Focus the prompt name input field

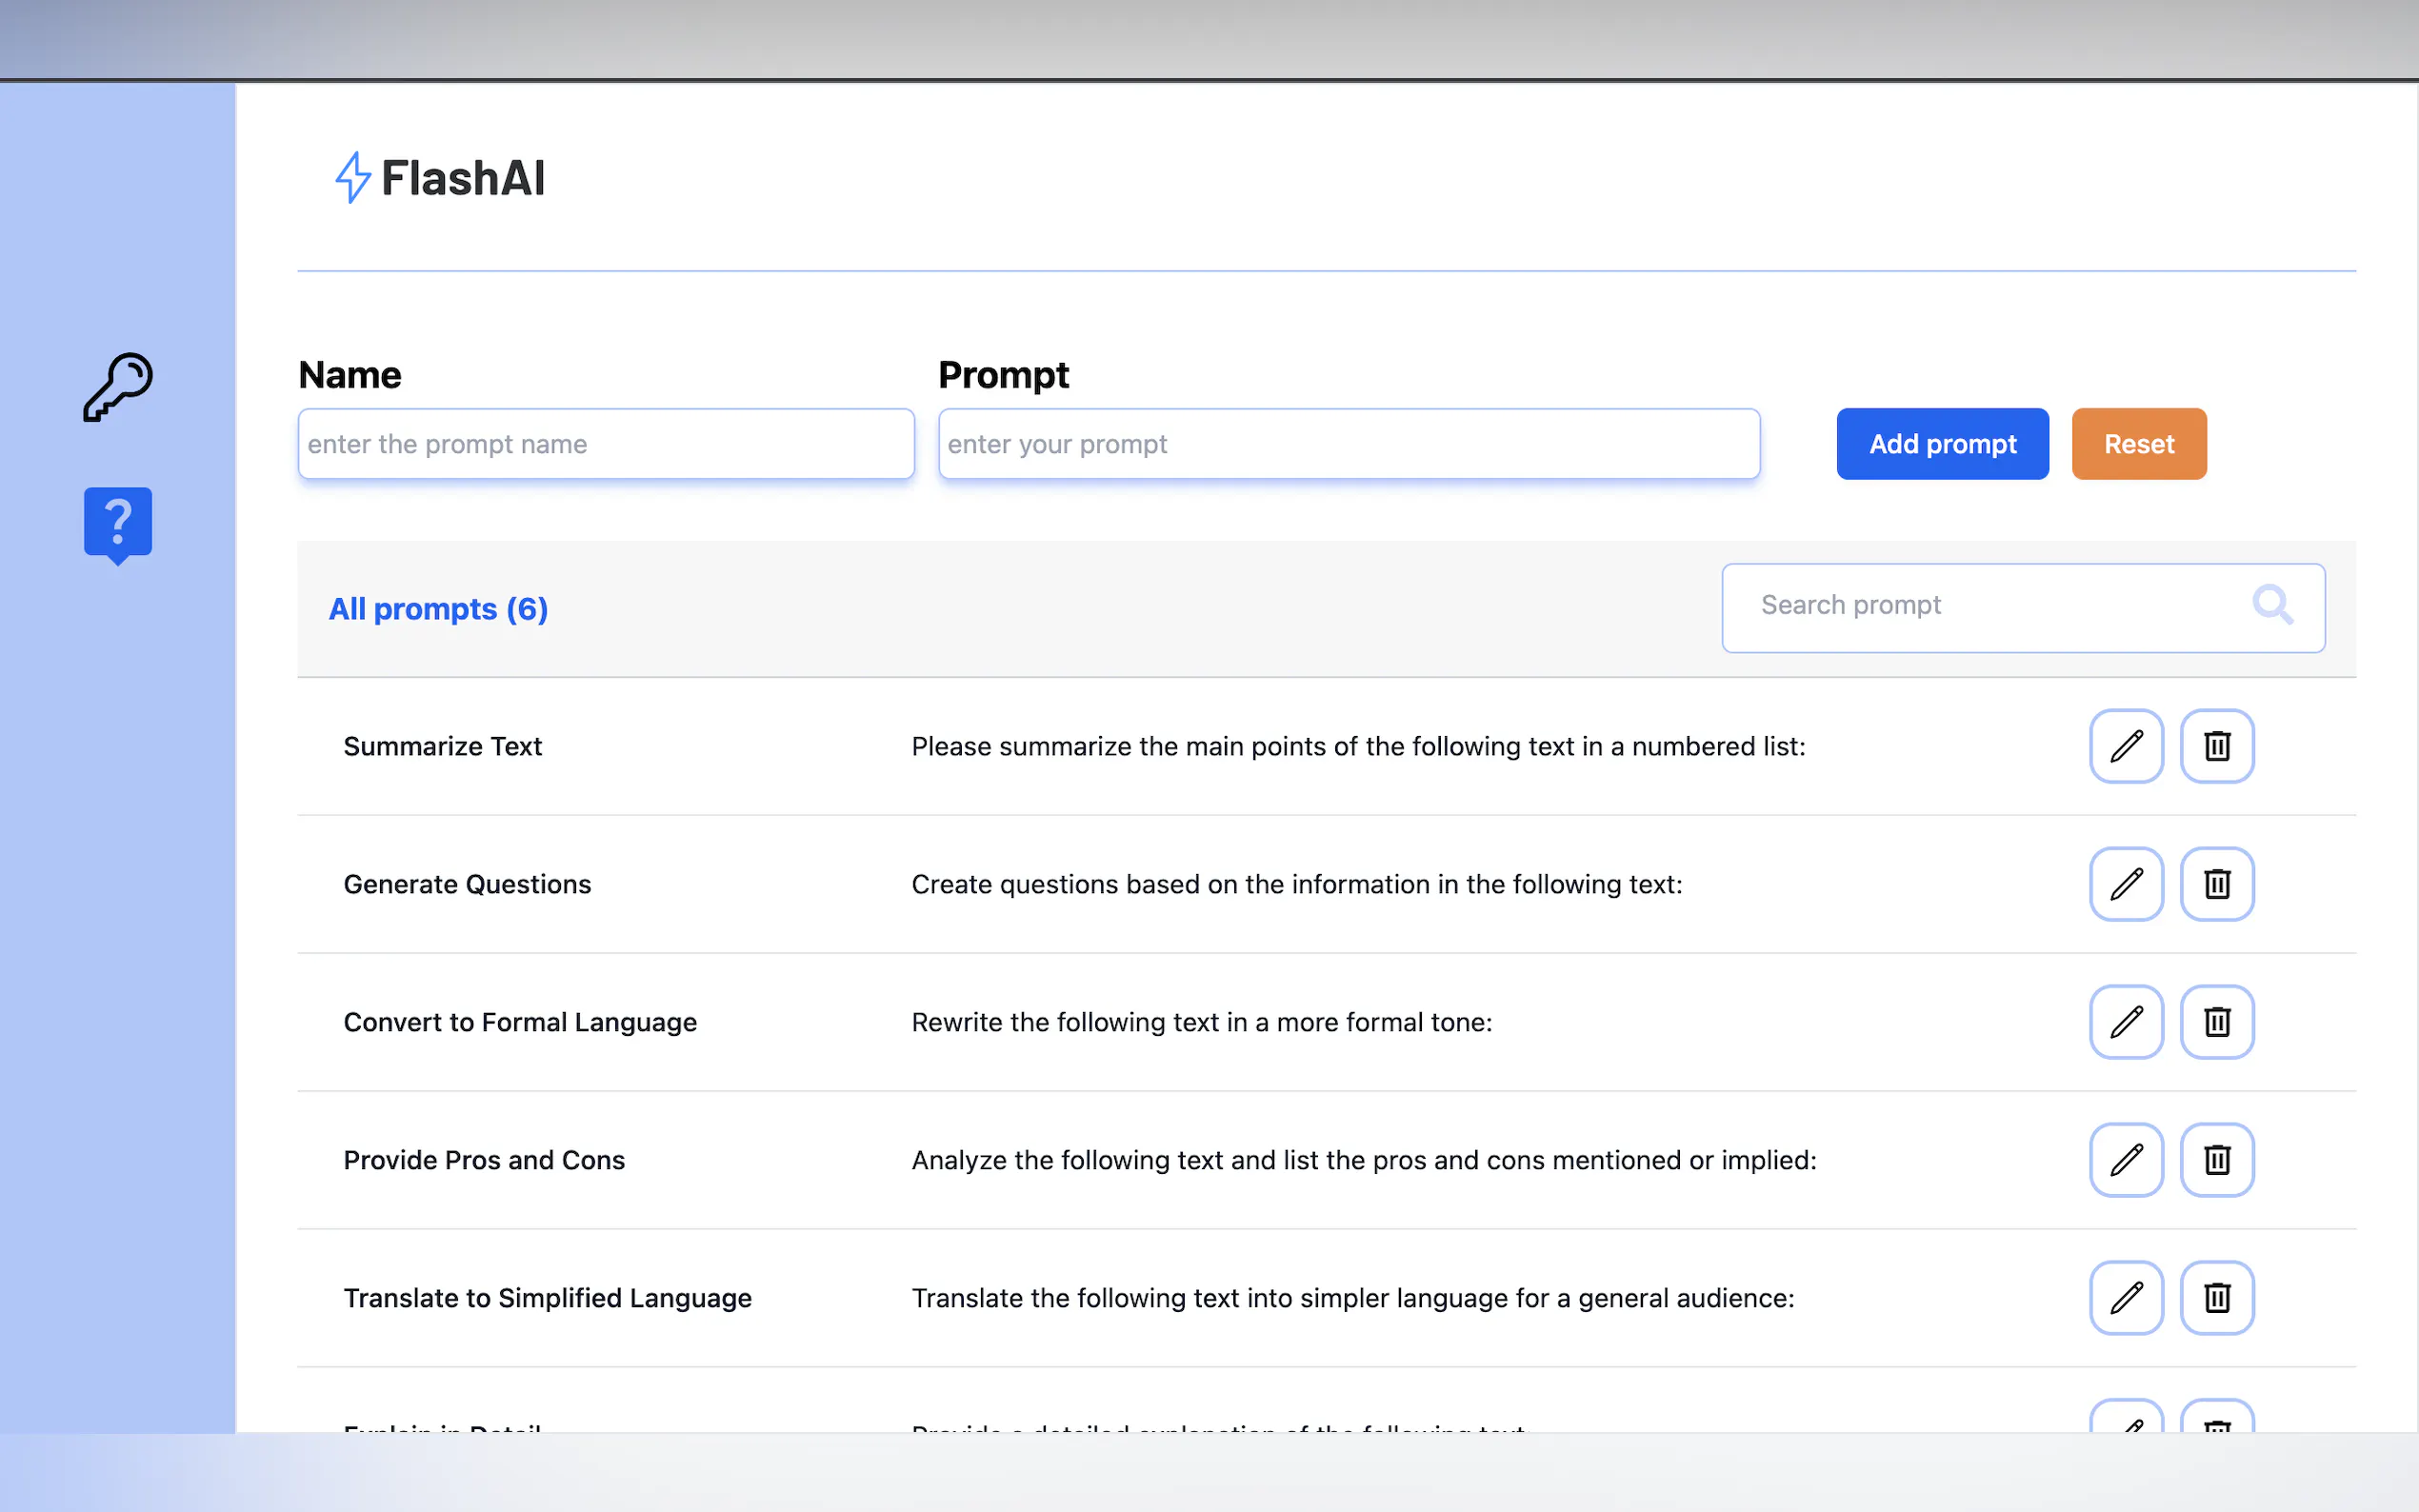tap(605, 444)
